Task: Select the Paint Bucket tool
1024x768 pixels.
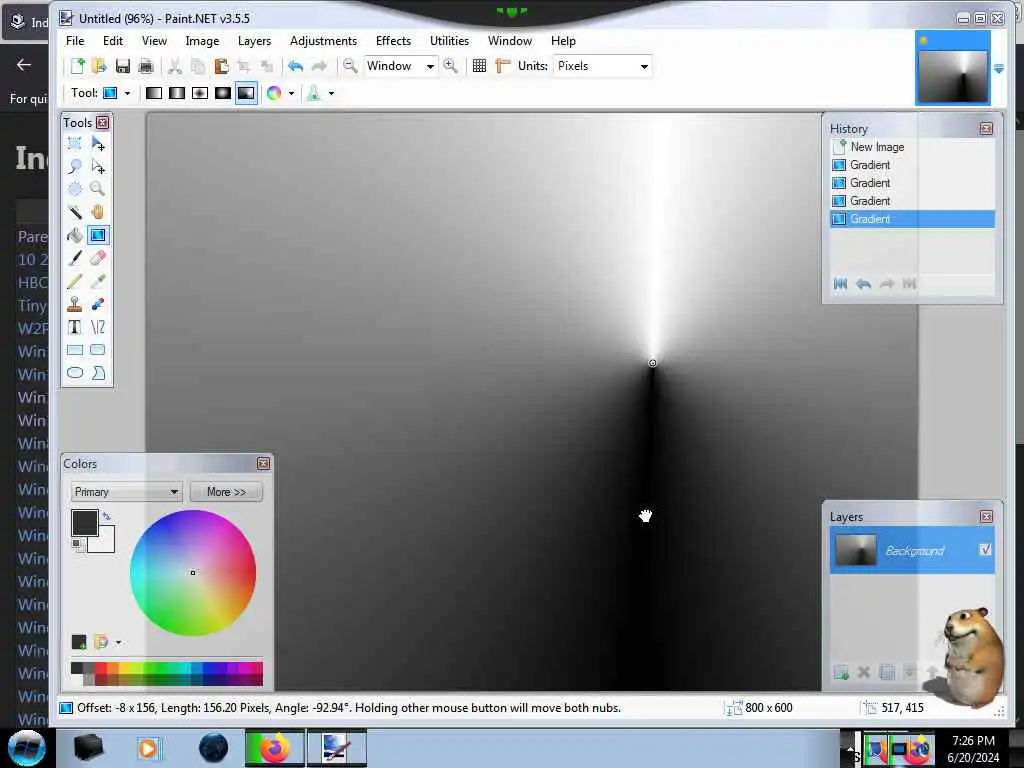Action: click(x=74, y=235)
